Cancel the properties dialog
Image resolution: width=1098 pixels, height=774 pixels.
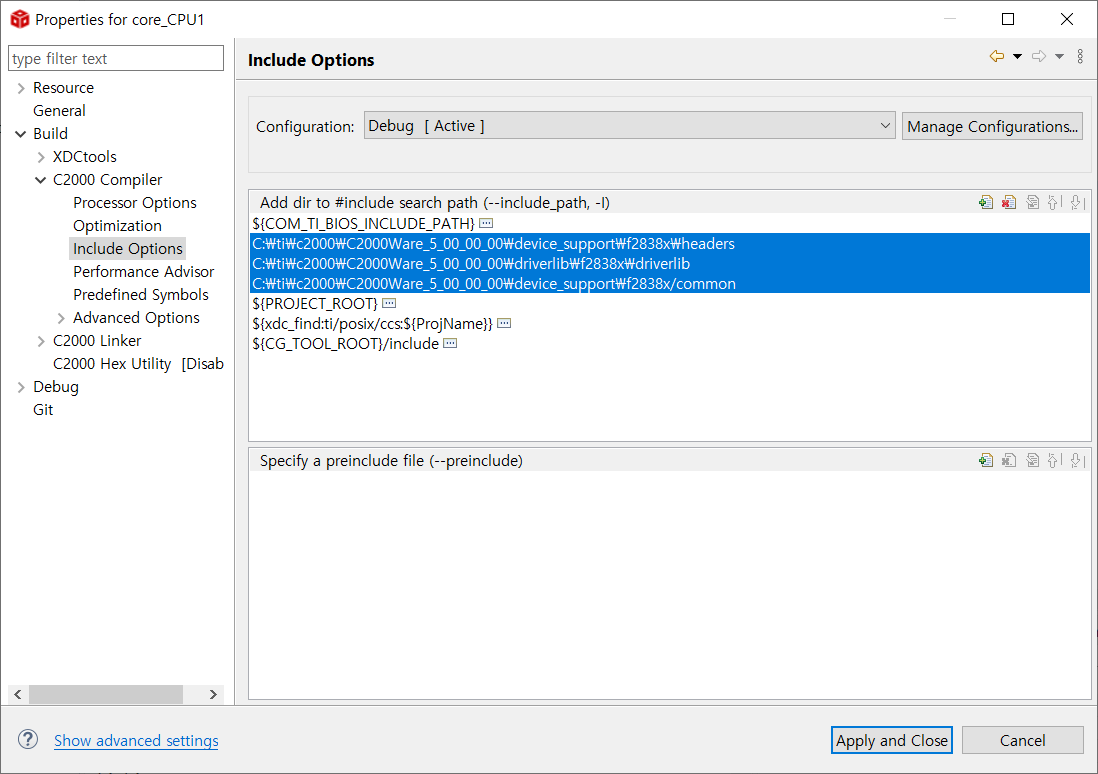pos(1022,740)
